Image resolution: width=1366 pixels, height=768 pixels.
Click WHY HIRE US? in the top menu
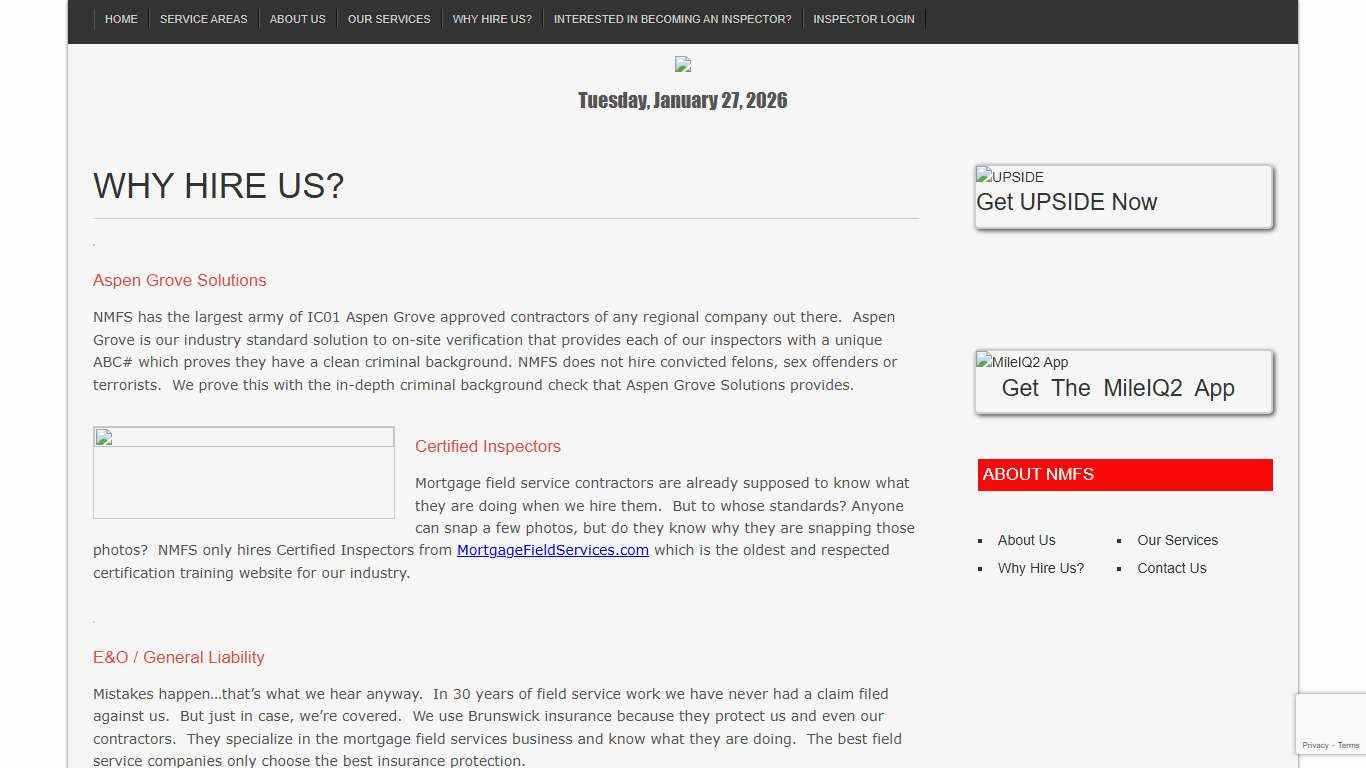point(492,18)
